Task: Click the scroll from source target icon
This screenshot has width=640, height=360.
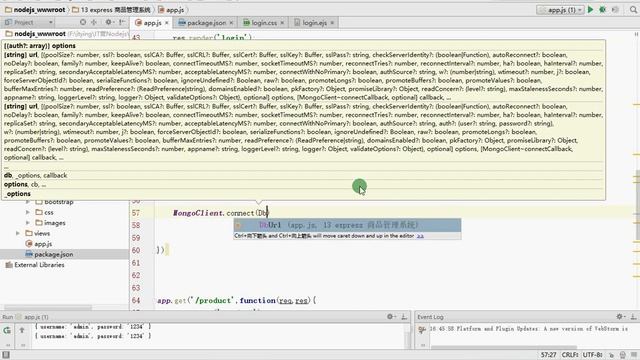Action: [83, 22]
